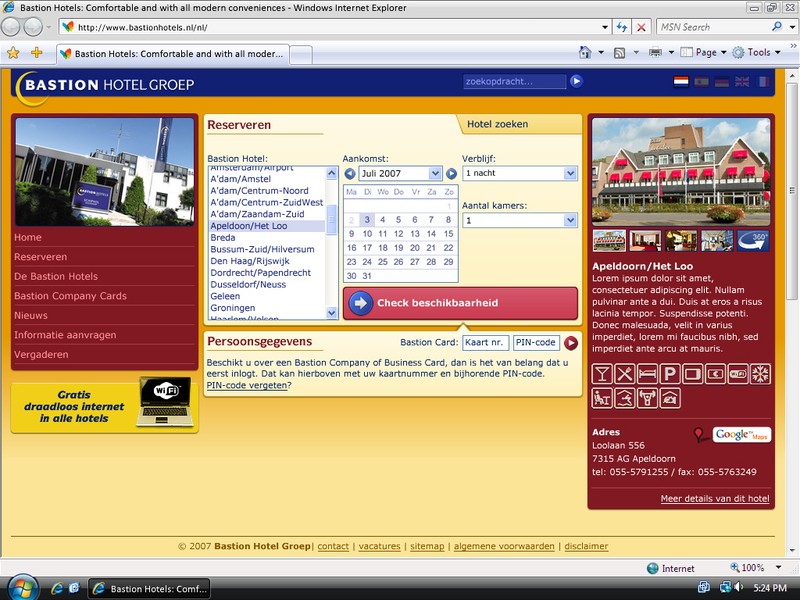Click the Kaart nr. input field

tap(485, 343)
